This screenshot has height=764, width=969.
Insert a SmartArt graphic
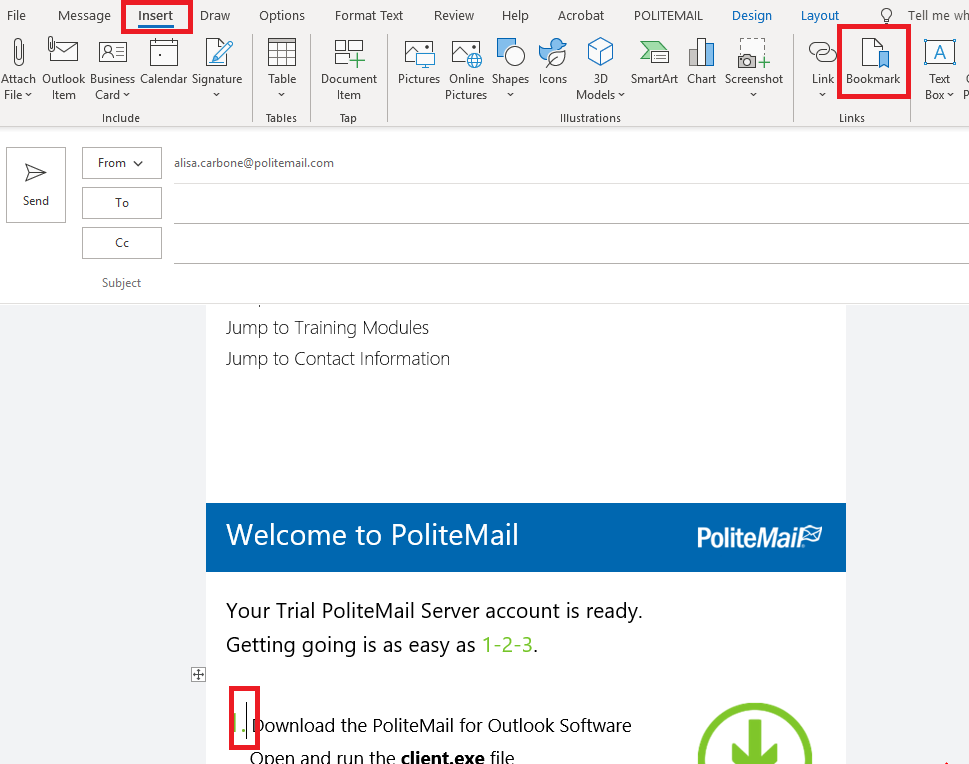(x=654, y=62)
